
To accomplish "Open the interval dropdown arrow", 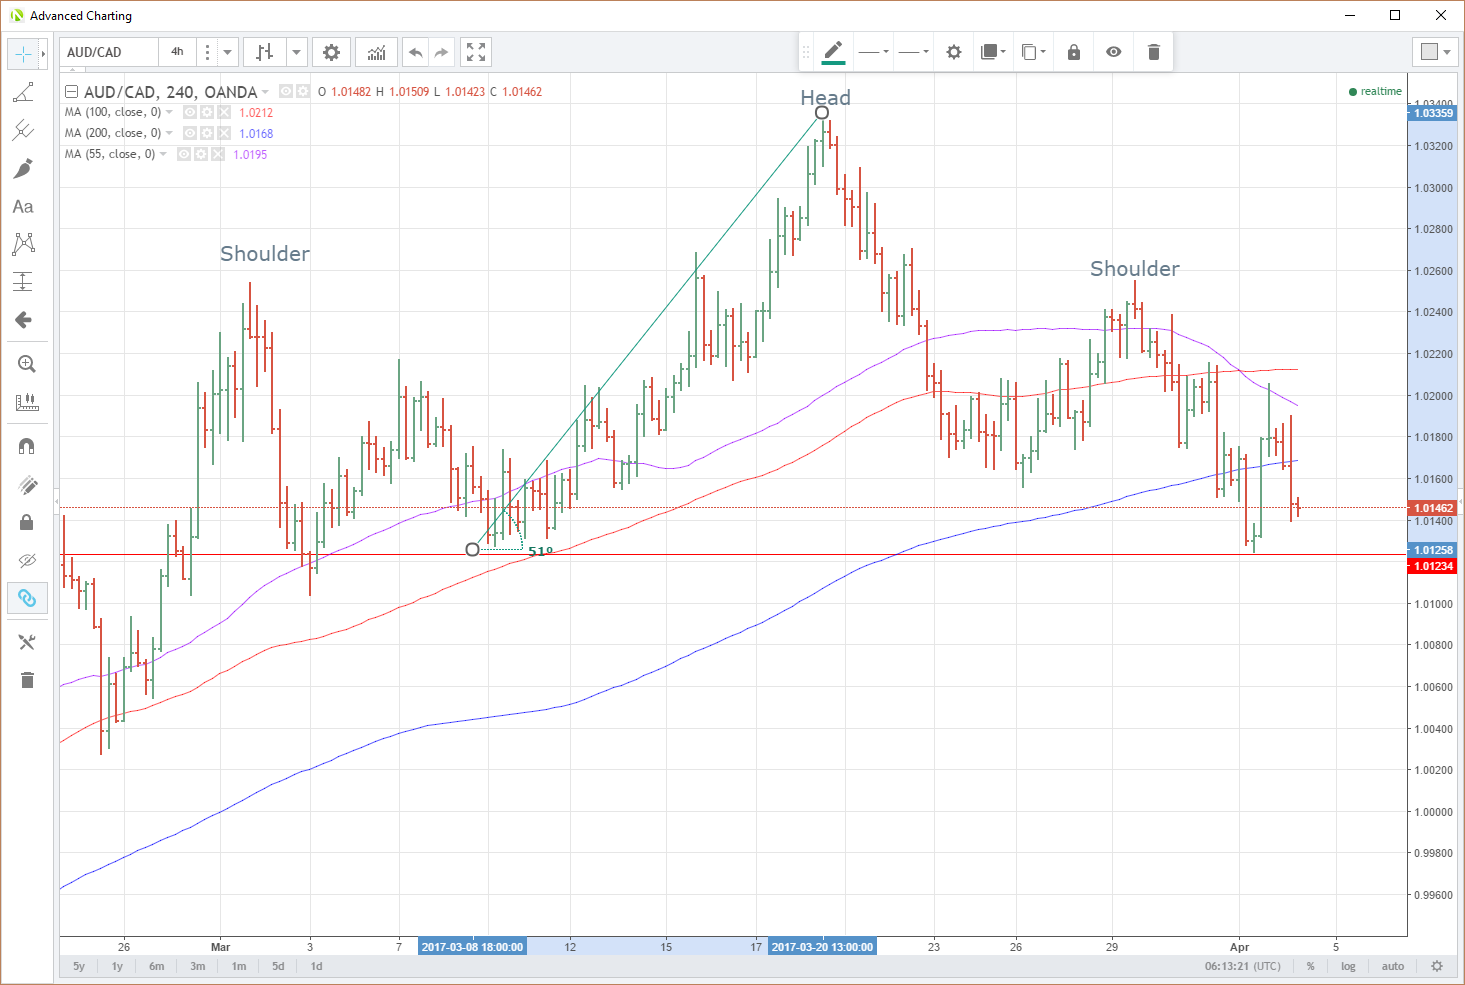I will pos(228,52).
